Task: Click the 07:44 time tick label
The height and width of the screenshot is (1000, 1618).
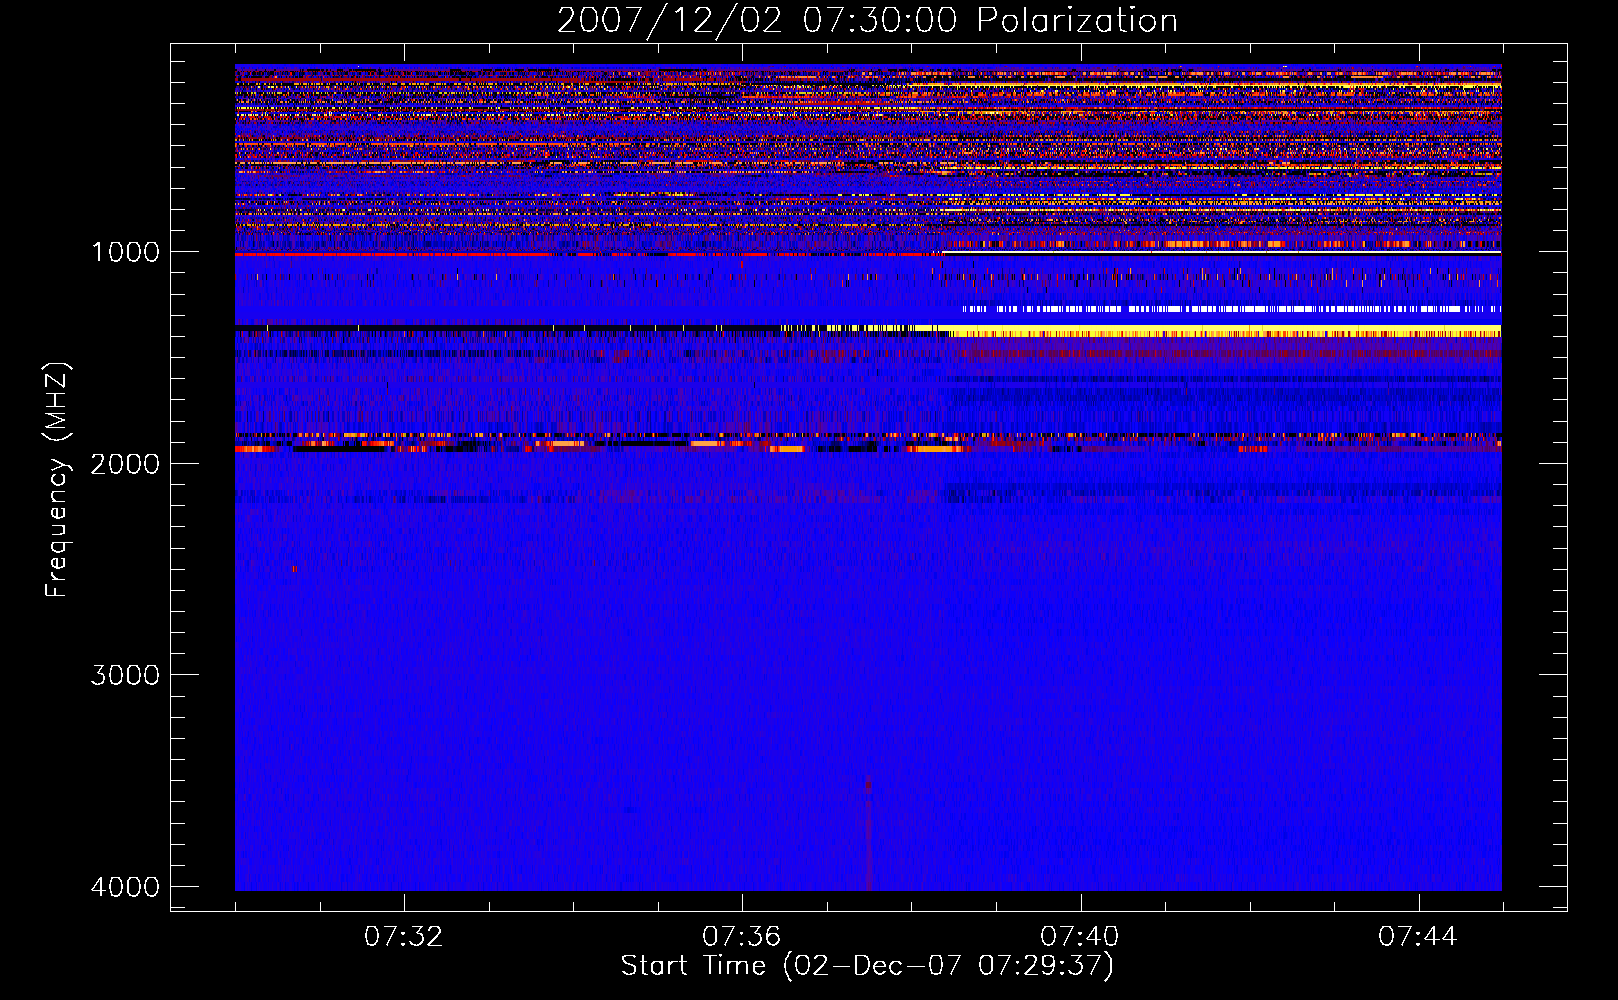Action: point(1418,937)
